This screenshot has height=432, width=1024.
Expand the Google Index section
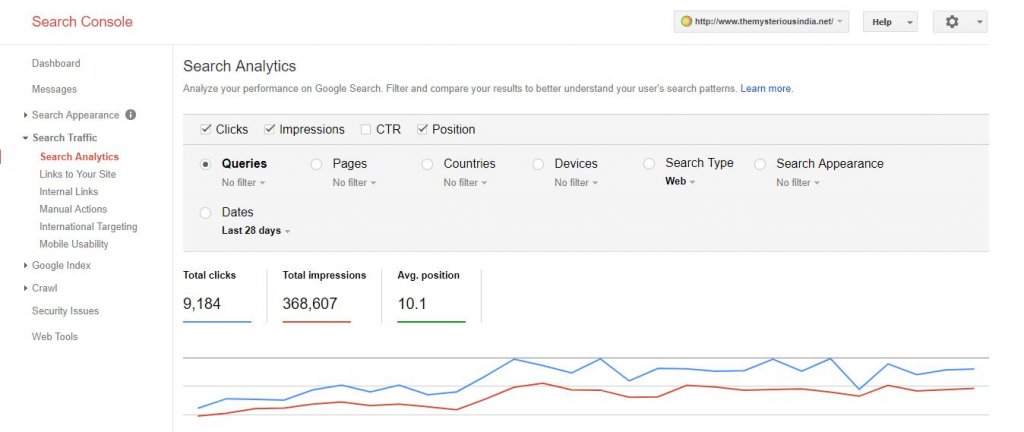[61, 266]
